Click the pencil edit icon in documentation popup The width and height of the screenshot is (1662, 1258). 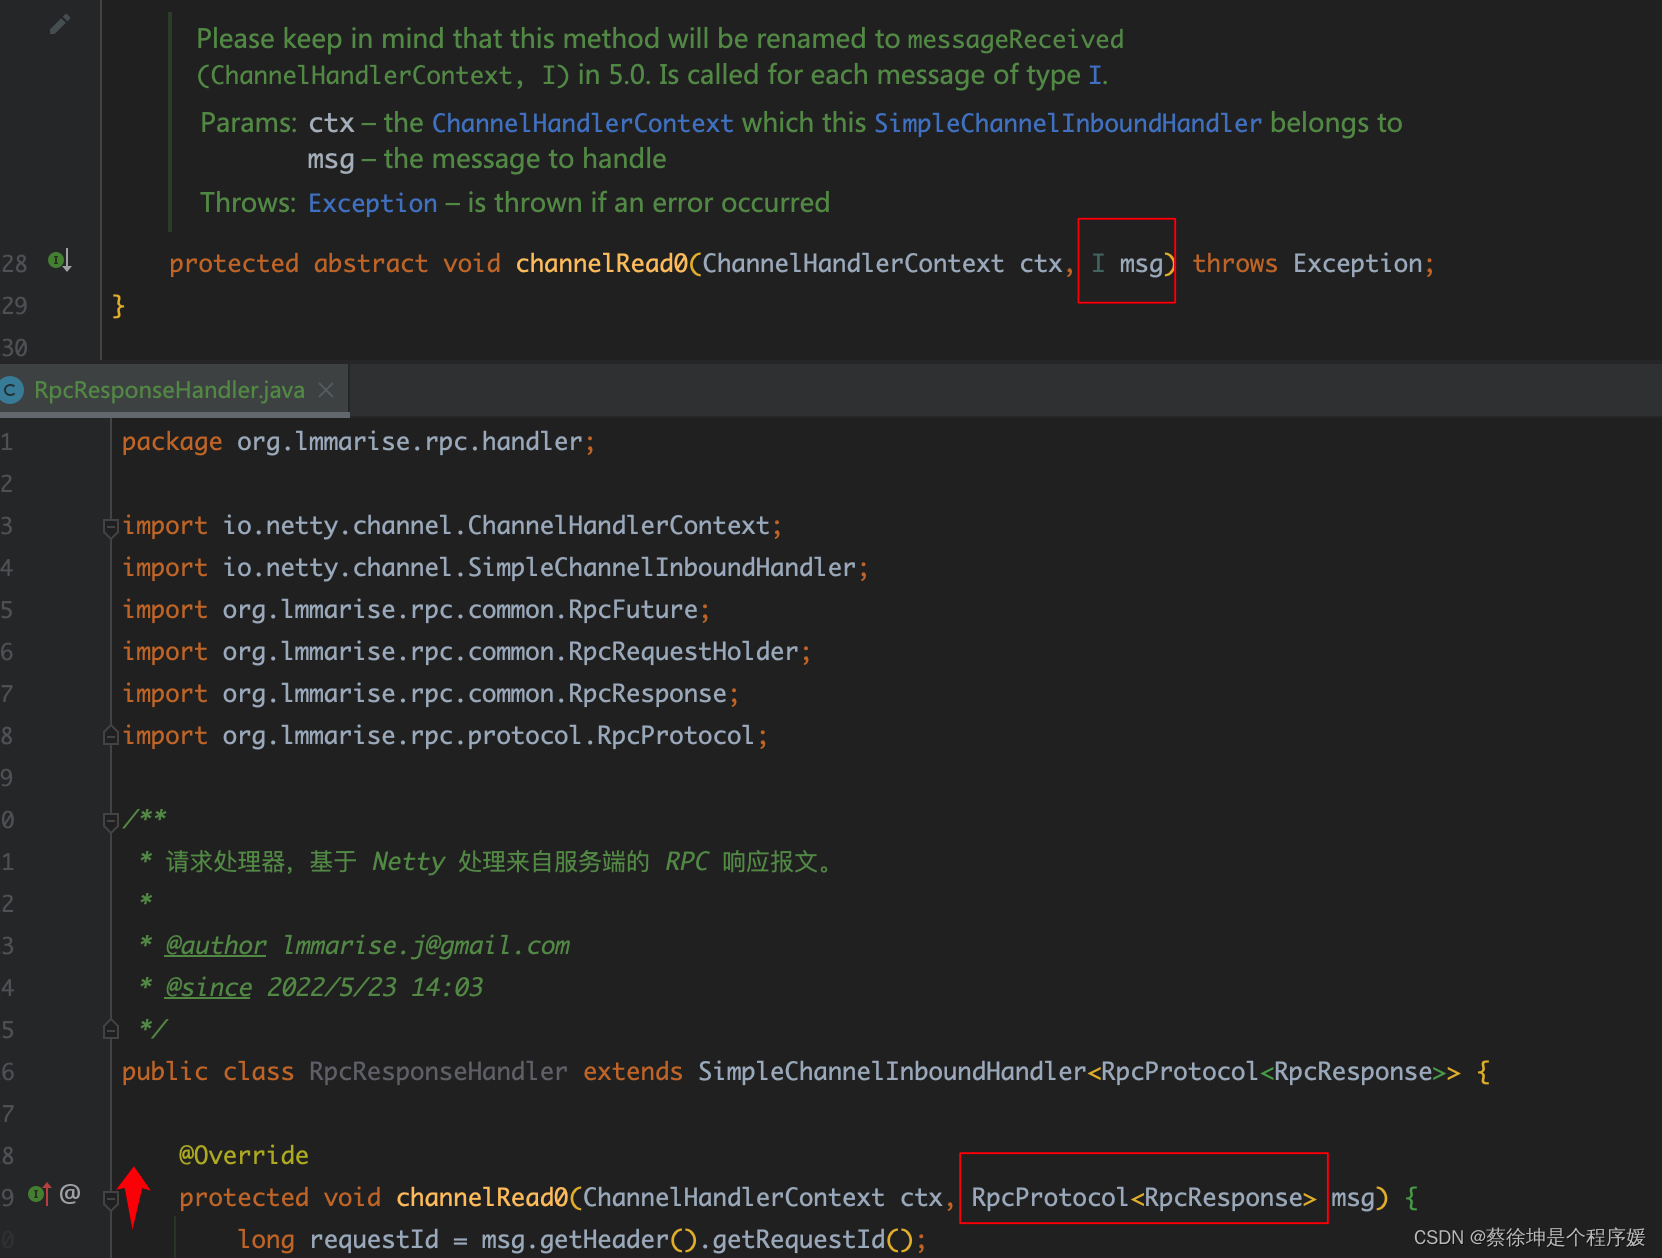[59, 23]
